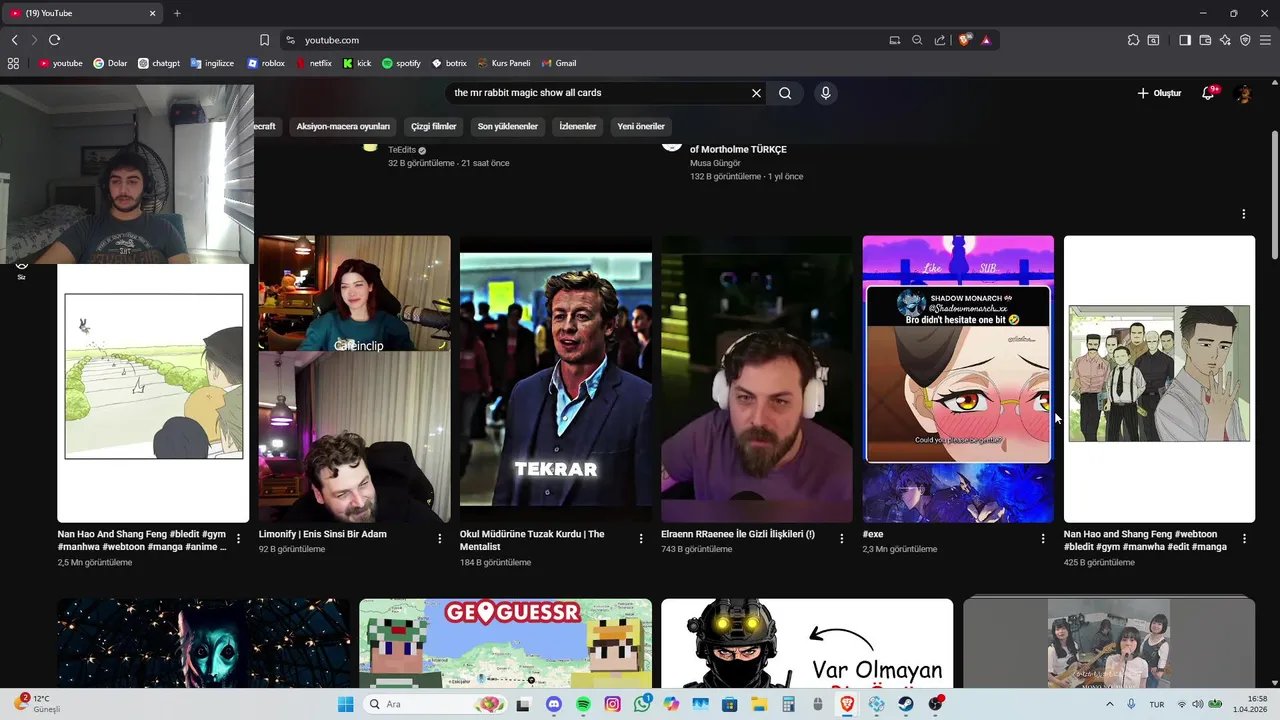Viewport: 1280px width, 720px height.
Task: Click the Musa Güngör channel name
Action: (715, 163)
